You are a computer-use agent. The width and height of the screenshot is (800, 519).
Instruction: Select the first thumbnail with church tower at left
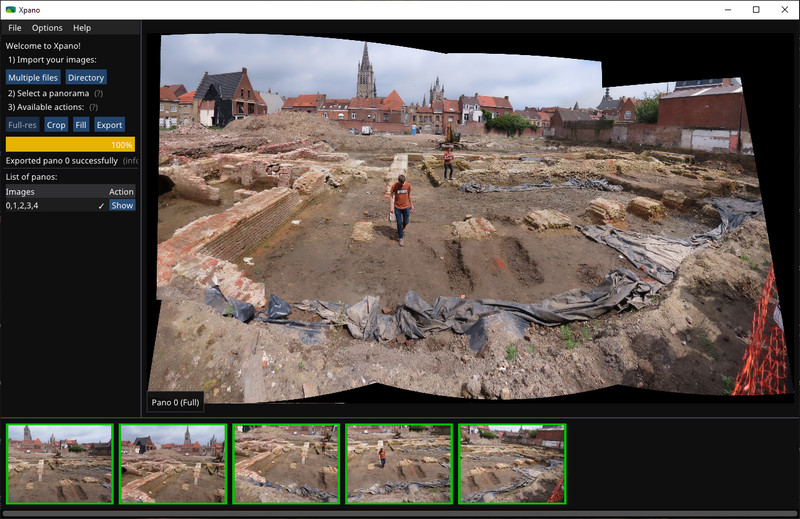[60, 464]
